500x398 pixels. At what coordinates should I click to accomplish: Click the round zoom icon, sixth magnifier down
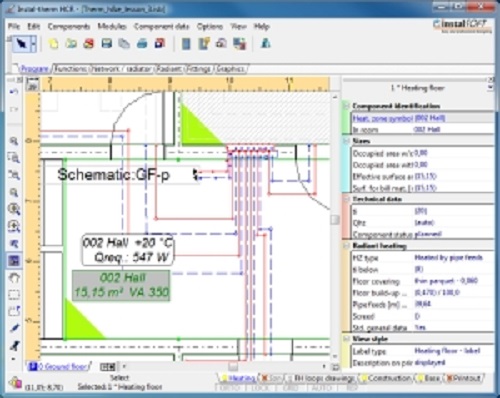[x=14, y=226]
